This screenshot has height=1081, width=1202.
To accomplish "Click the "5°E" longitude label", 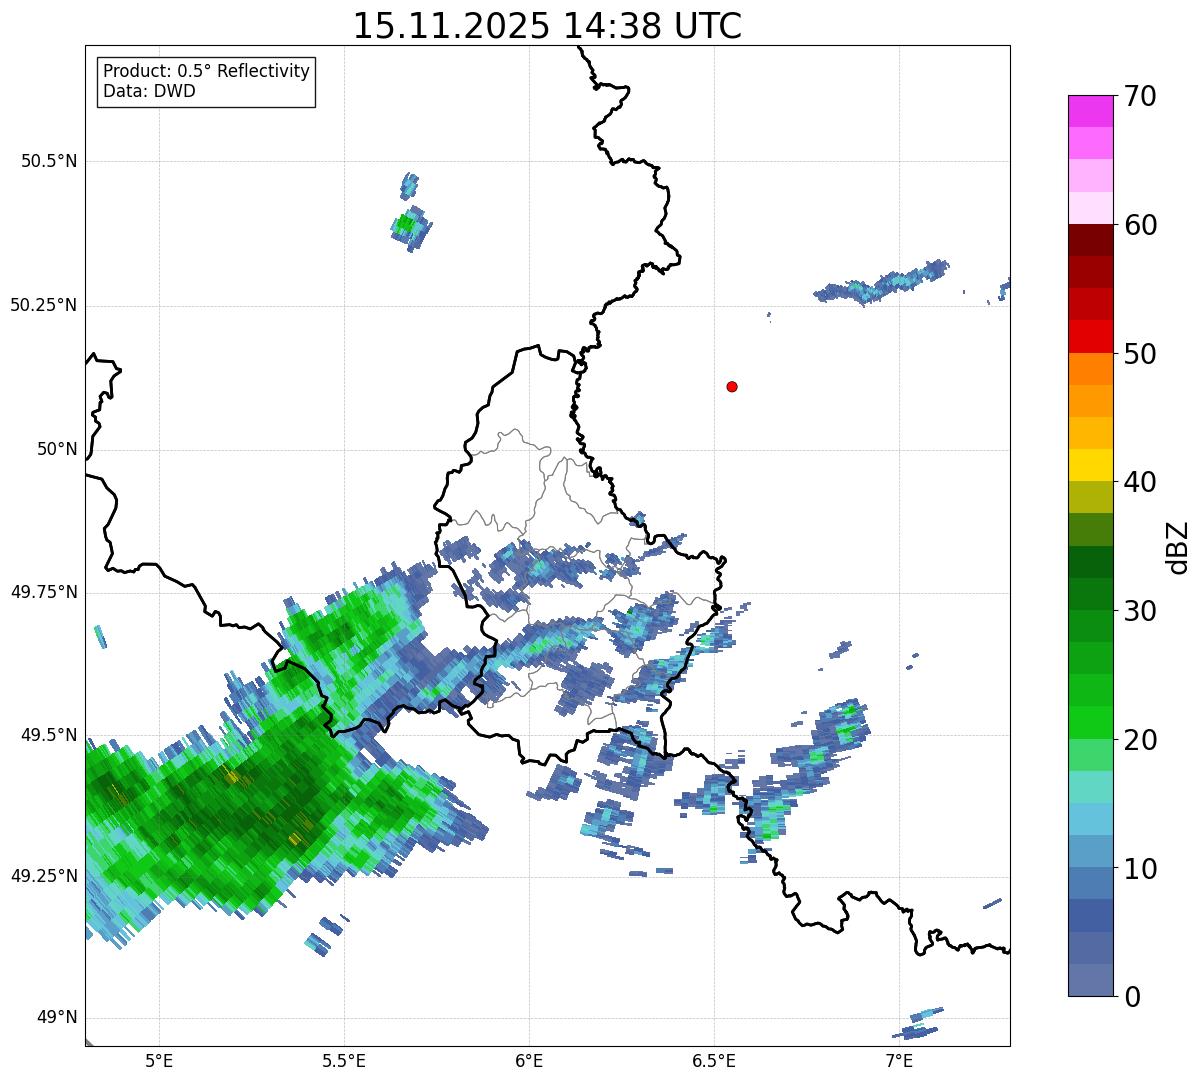I will tap(159, 1060).
